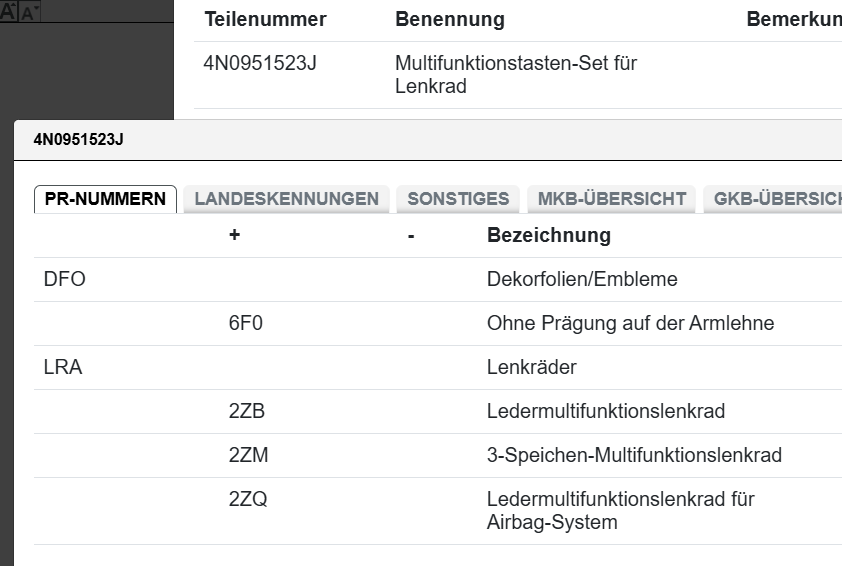Screen dimensions: 842x566
Task: Select the LRA family row
Action: pos(63,368)
